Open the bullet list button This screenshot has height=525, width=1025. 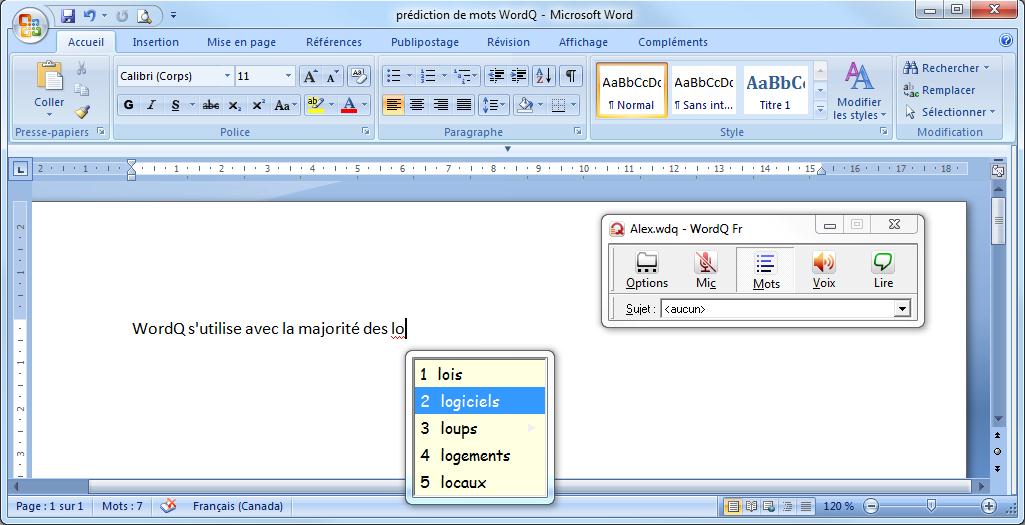(x=394, y=76)
